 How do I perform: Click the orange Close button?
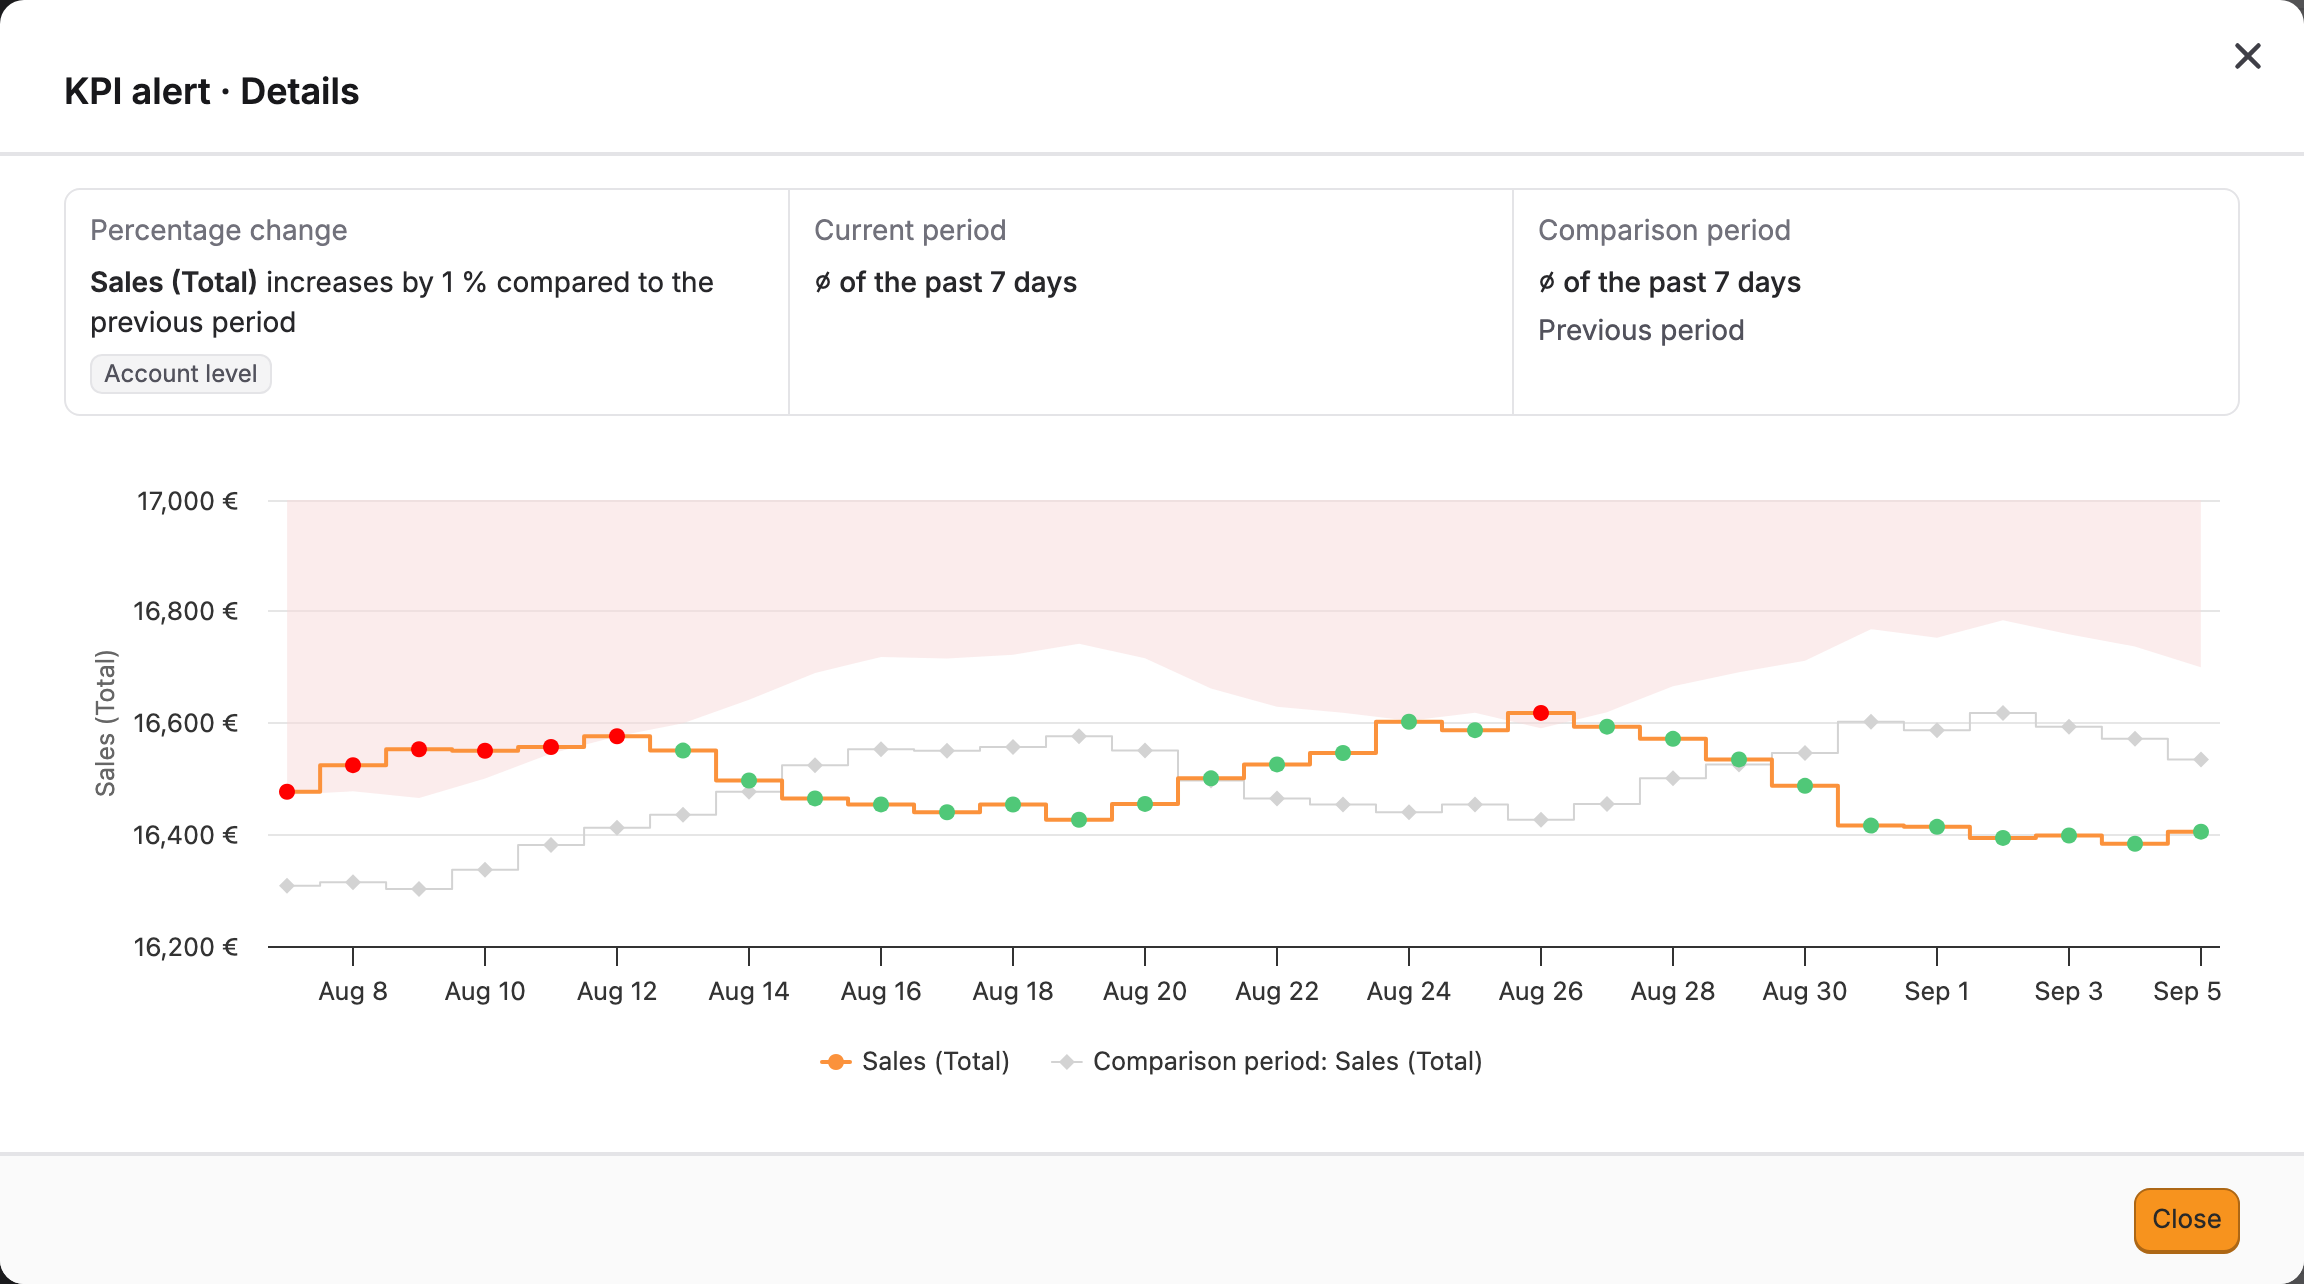(2186, 1219)
